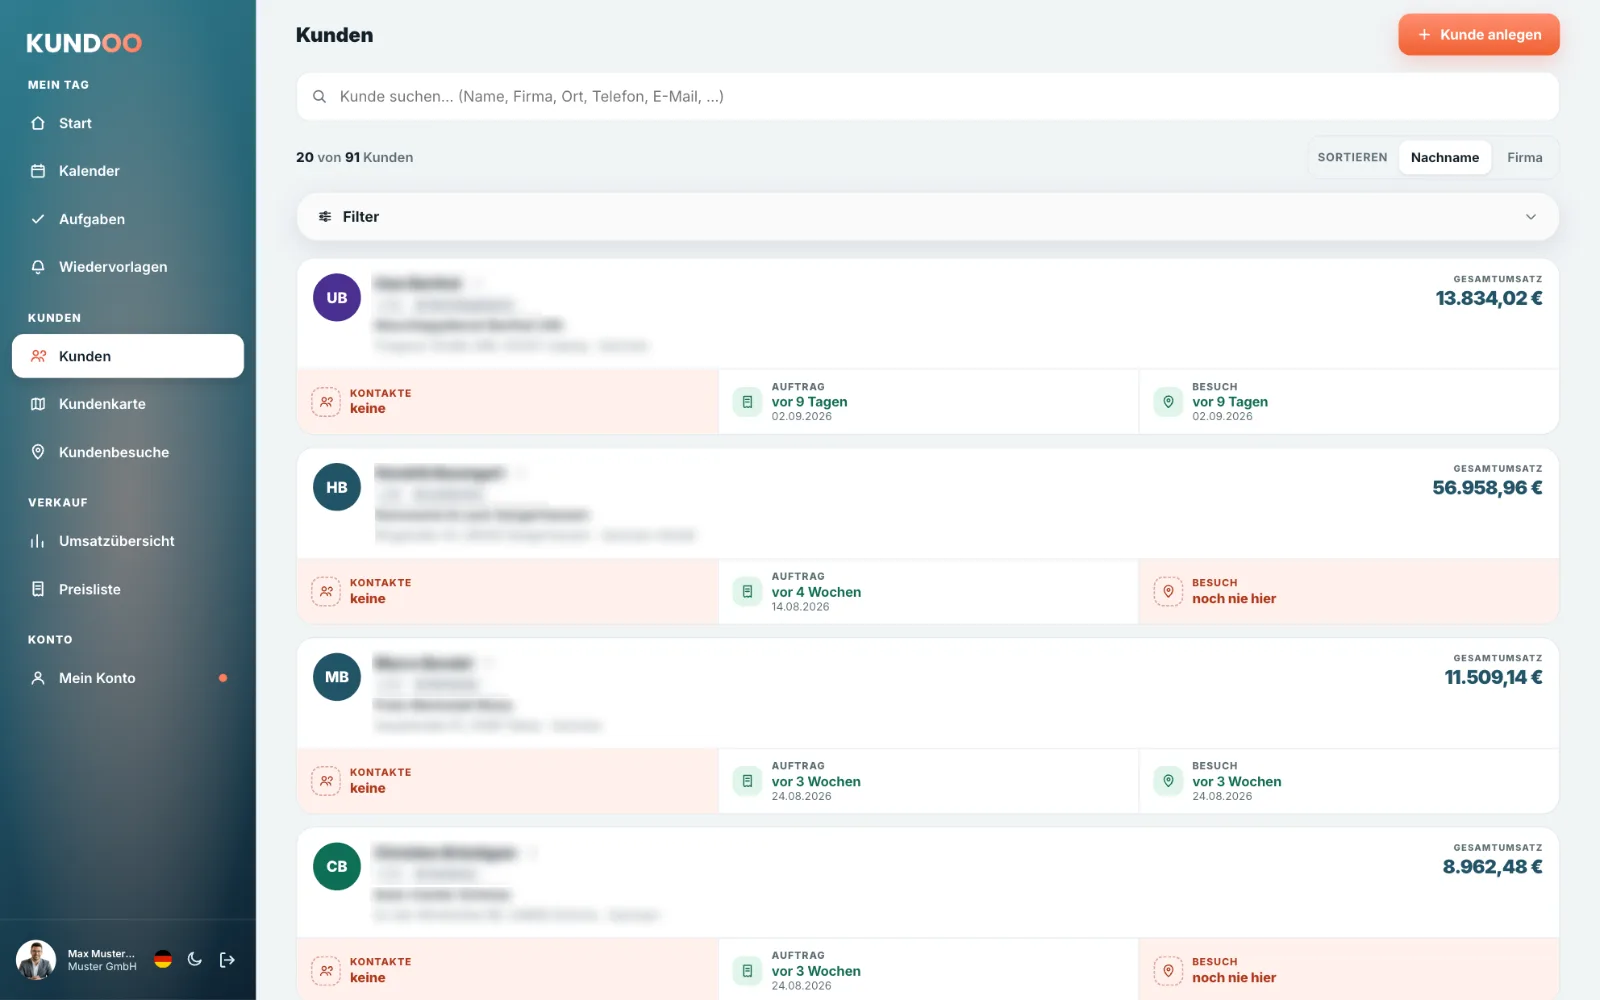Click Besuch pin icon in MB card
The image size is (1600, 1000).
tap(1168, 781)
